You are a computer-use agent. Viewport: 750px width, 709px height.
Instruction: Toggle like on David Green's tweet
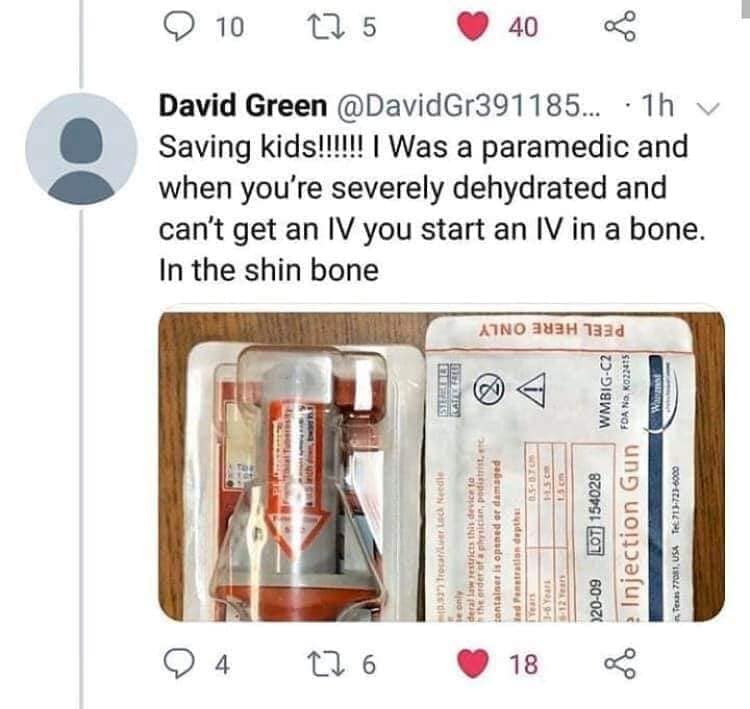point(473,664)
